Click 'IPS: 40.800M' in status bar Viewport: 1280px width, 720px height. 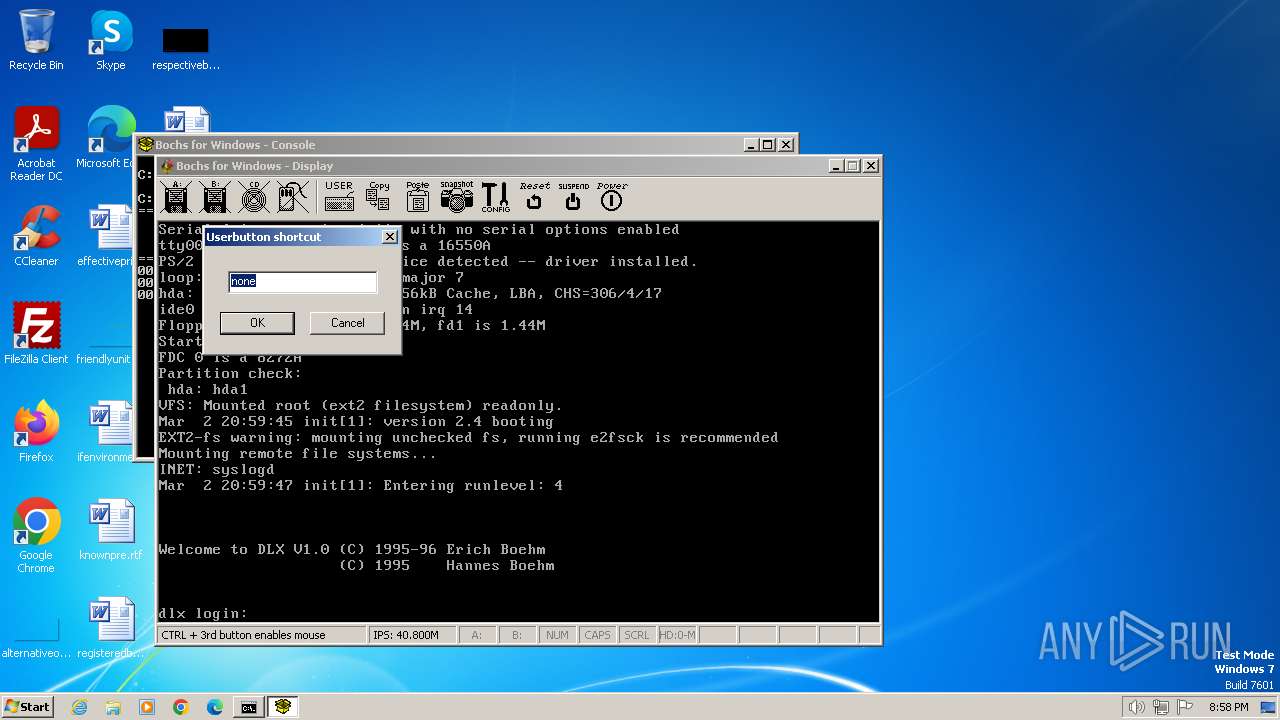click(412, 635)
